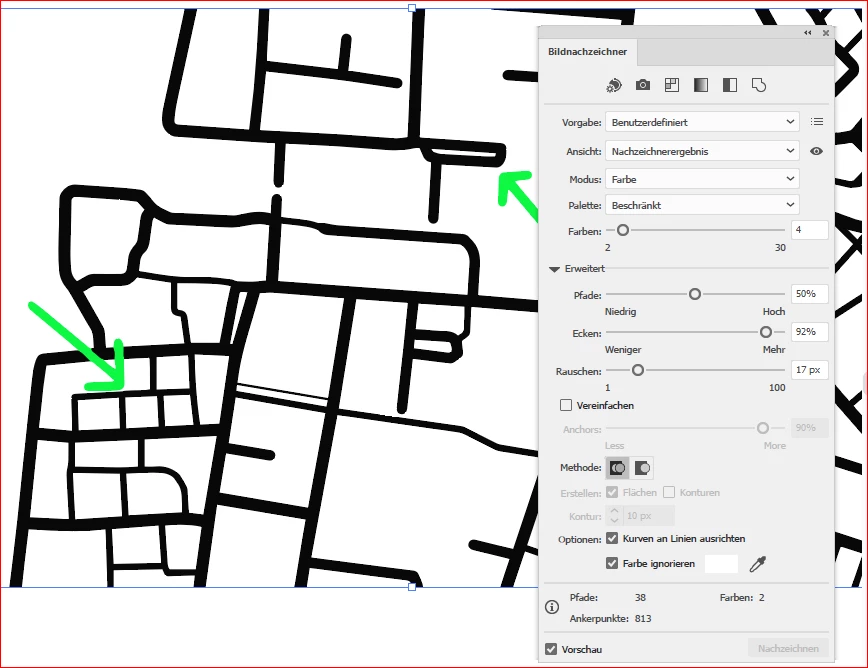Screen dimensions: 868x668
Task: Open the preset management list menu
Action: coord(817,122)
